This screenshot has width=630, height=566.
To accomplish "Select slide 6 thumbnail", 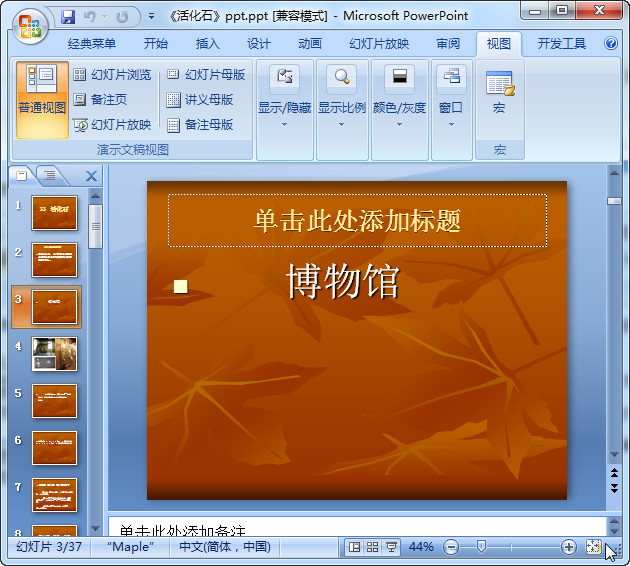I will point(54,448).
